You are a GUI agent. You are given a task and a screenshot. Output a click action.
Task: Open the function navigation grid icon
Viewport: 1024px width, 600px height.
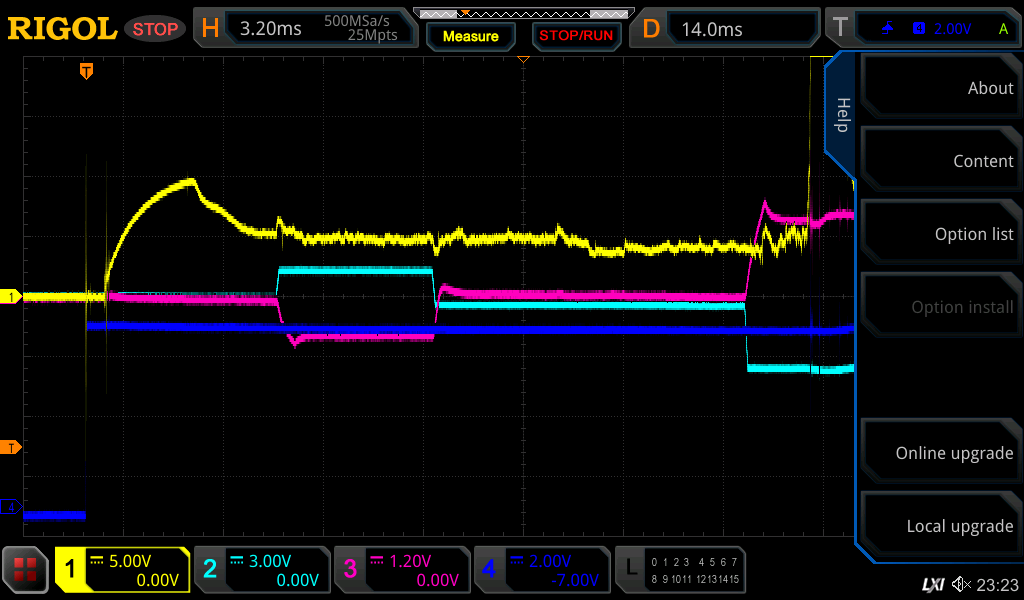(26, 570)
